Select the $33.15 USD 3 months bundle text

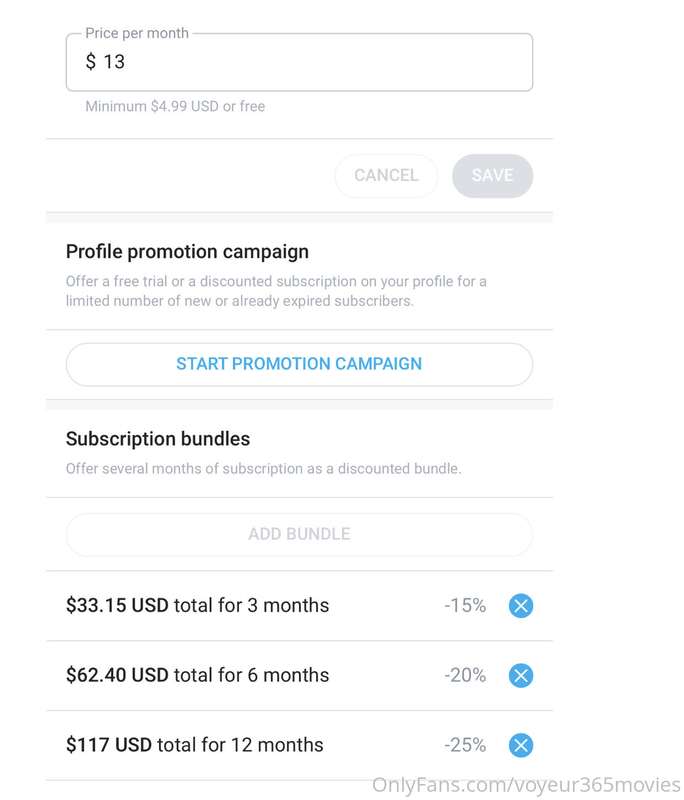pos(197,606)
